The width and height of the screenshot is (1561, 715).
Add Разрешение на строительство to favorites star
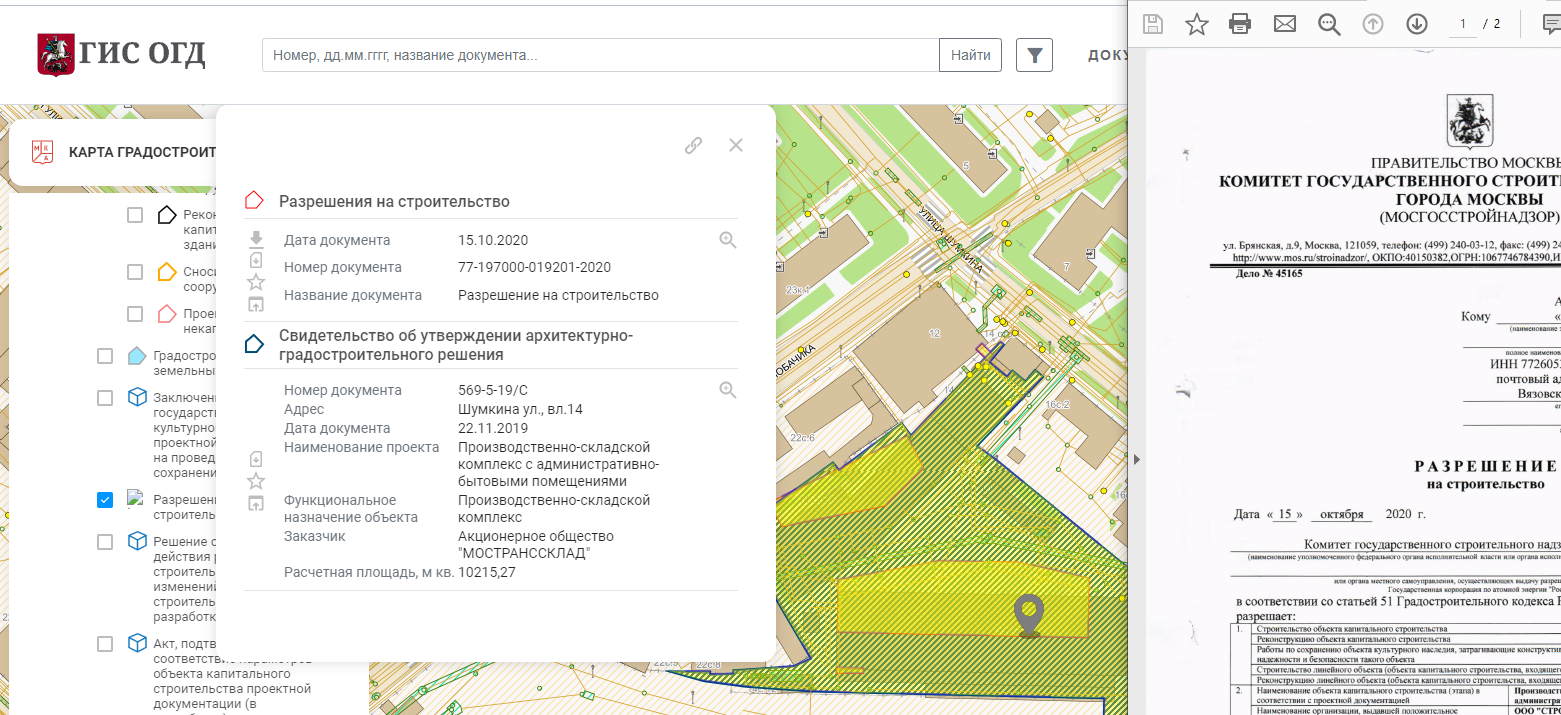pos(256,282)
